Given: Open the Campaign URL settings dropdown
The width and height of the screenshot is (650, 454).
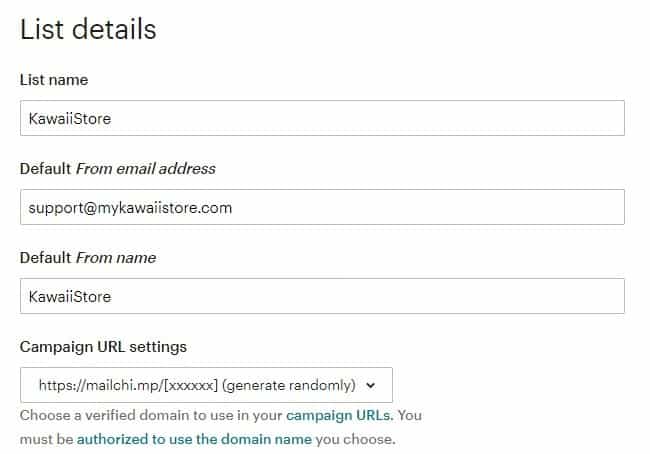Looking at the screenshot, I should (x=206, y=385).
